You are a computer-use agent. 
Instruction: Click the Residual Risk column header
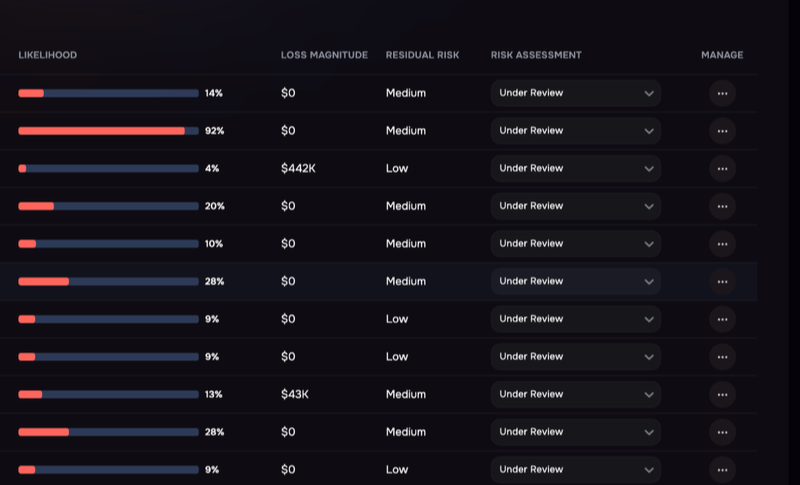click(x=422, y=55)
